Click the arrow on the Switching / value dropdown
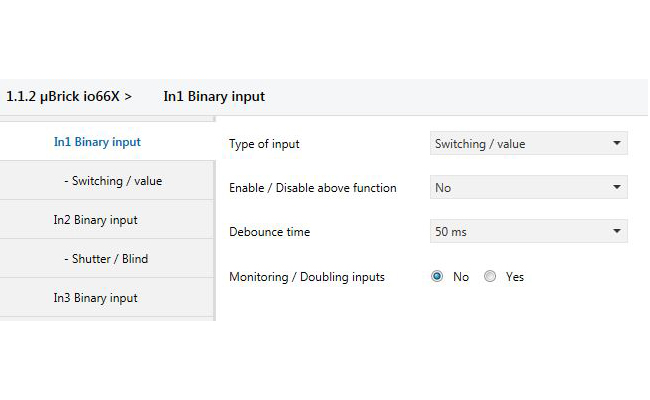Screen dimensions: 650x400 pyautogui.click(x=617, y=144)
